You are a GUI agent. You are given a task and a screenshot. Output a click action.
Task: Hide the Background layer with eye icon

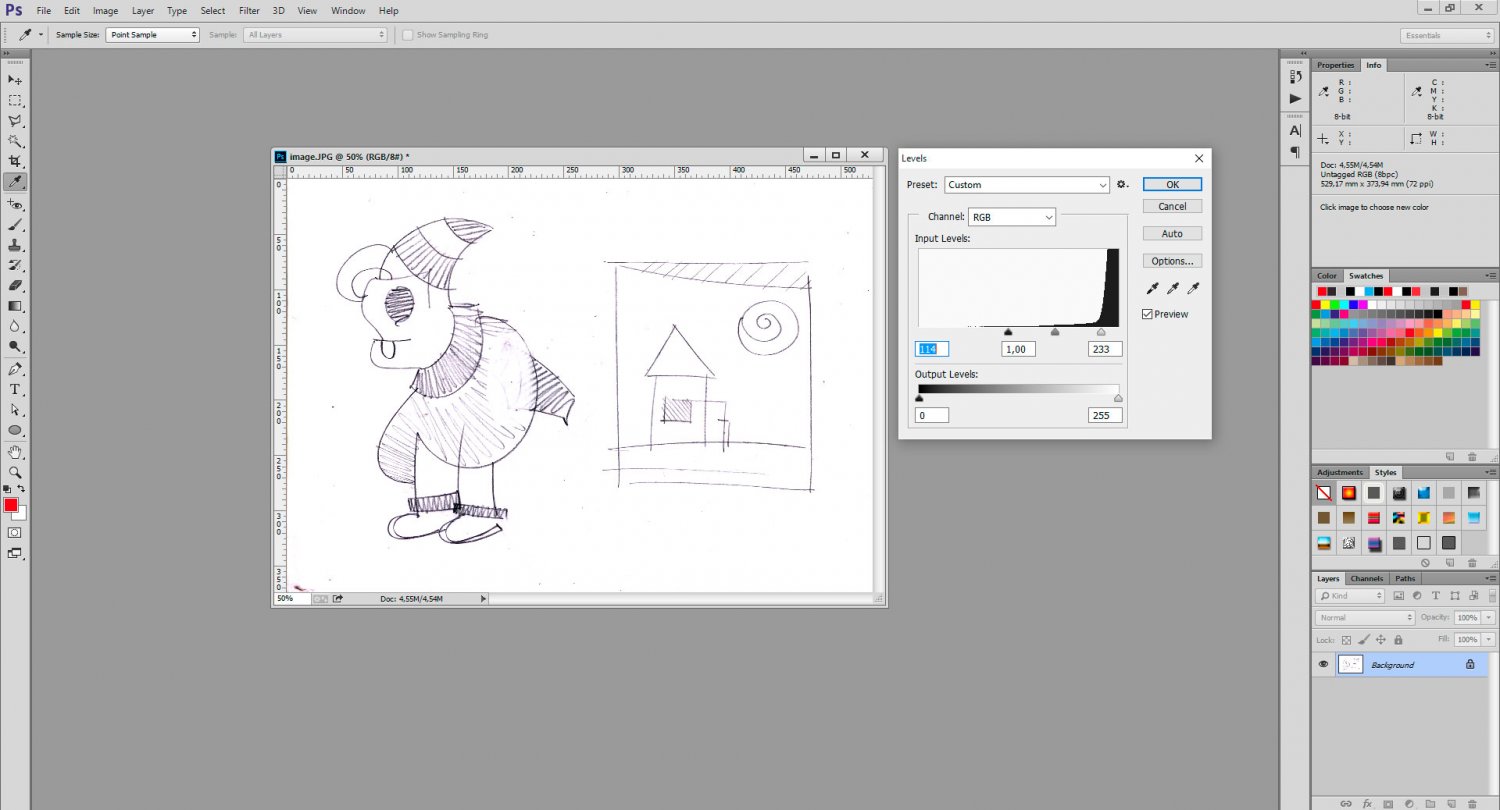click(x=1323, y=664)
